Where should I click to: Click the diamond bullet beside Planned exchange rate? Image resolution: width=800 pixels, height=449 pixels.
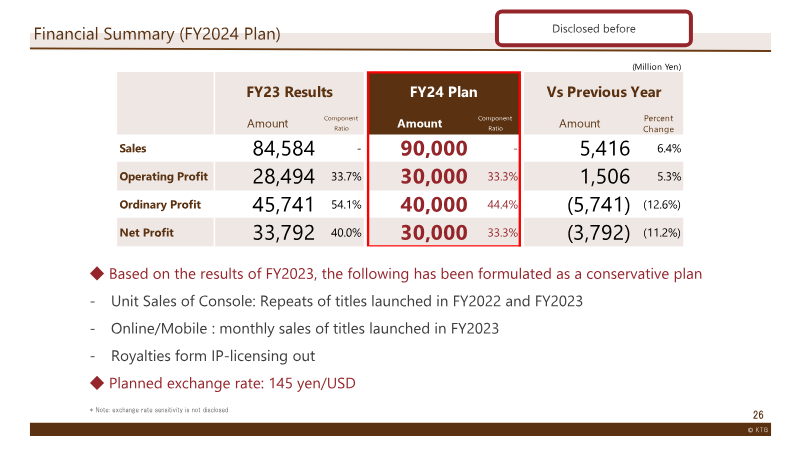[97, 383]
